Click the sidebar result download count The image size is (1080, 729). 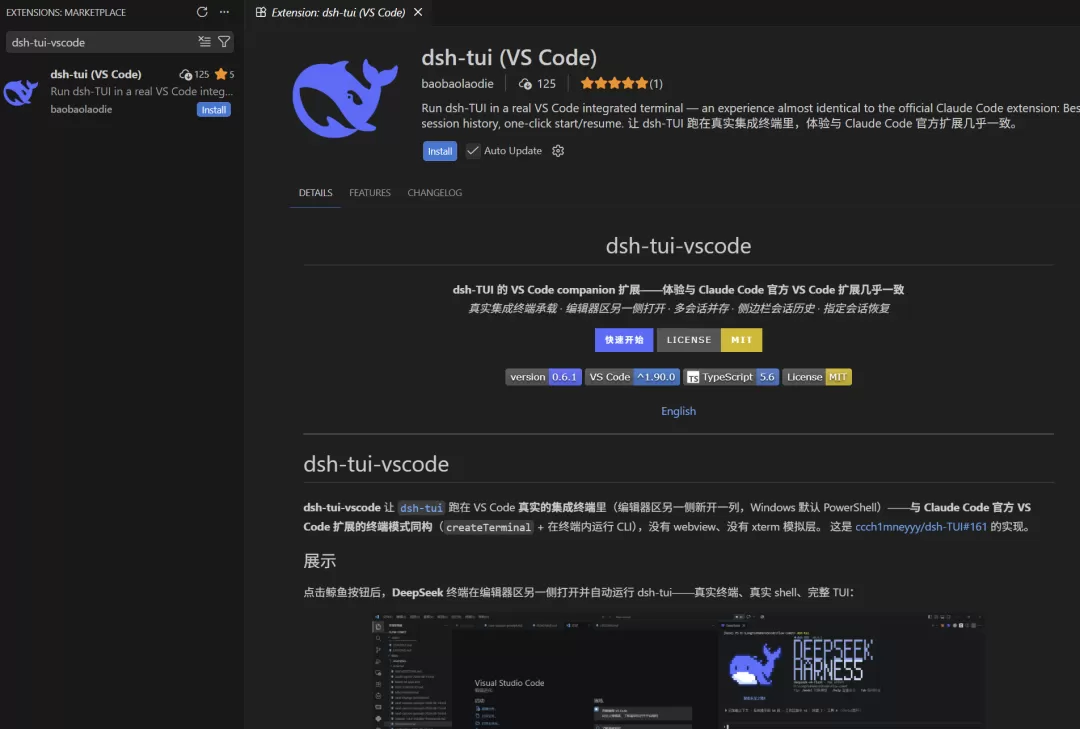194,74
